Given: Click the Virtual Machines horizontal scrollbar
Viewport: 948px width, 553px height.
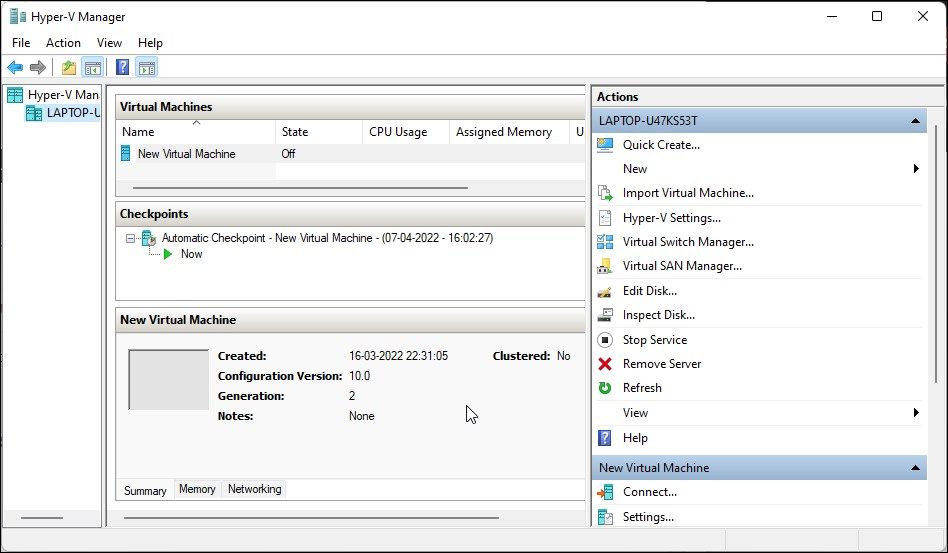Looking at the screenshot, I should [300, 188].
